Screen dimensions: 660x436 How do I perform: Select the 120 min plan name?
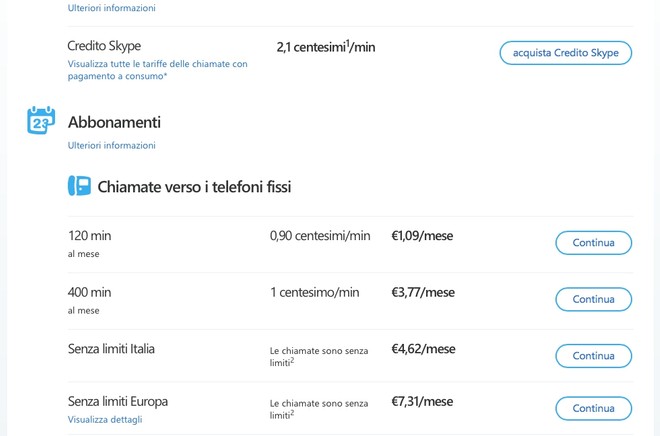pos(90,236)
